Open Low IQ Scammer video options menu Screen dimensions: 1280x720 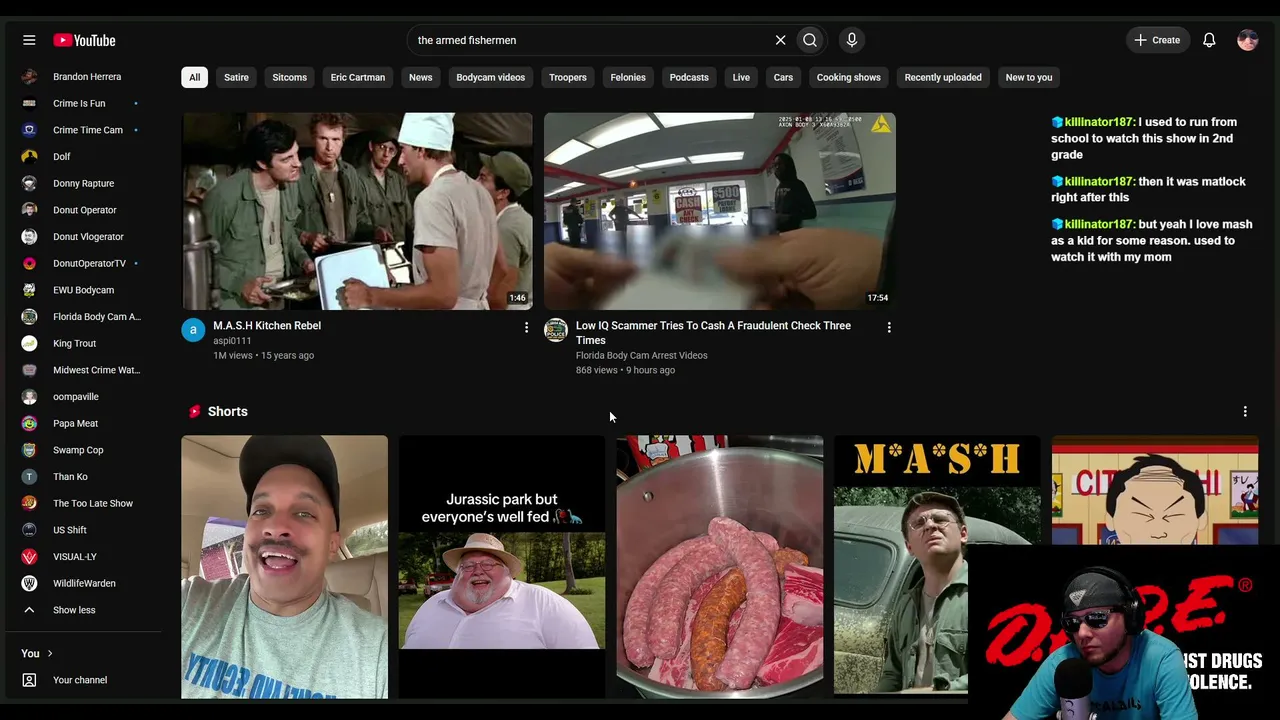tap(889, 327)
